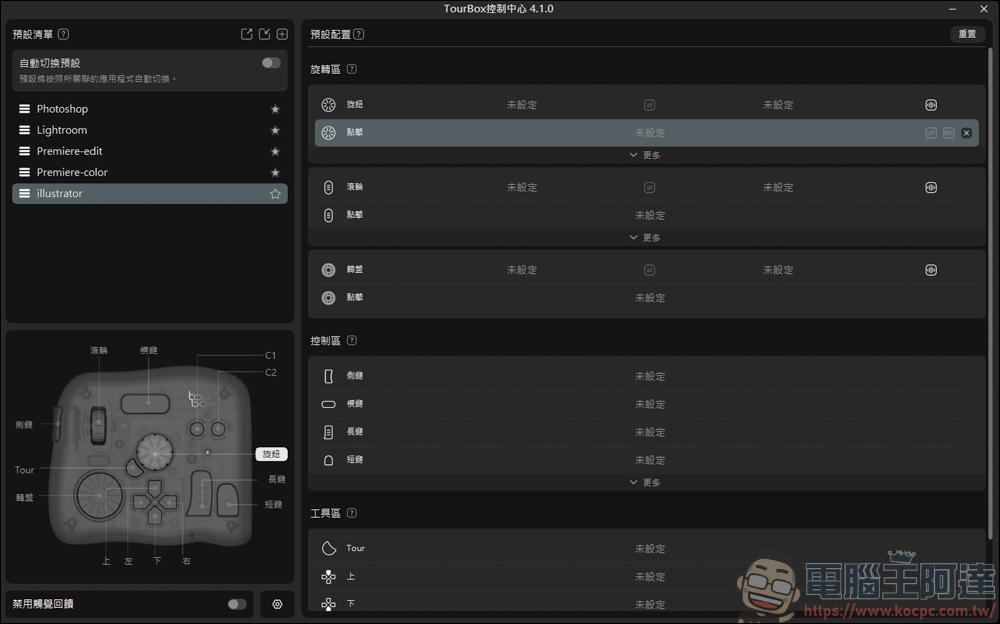This screenshot has height=624, width=1000.
Task: Click the REP icon in highlighted 點擊 row
Action: coord(949,133)
